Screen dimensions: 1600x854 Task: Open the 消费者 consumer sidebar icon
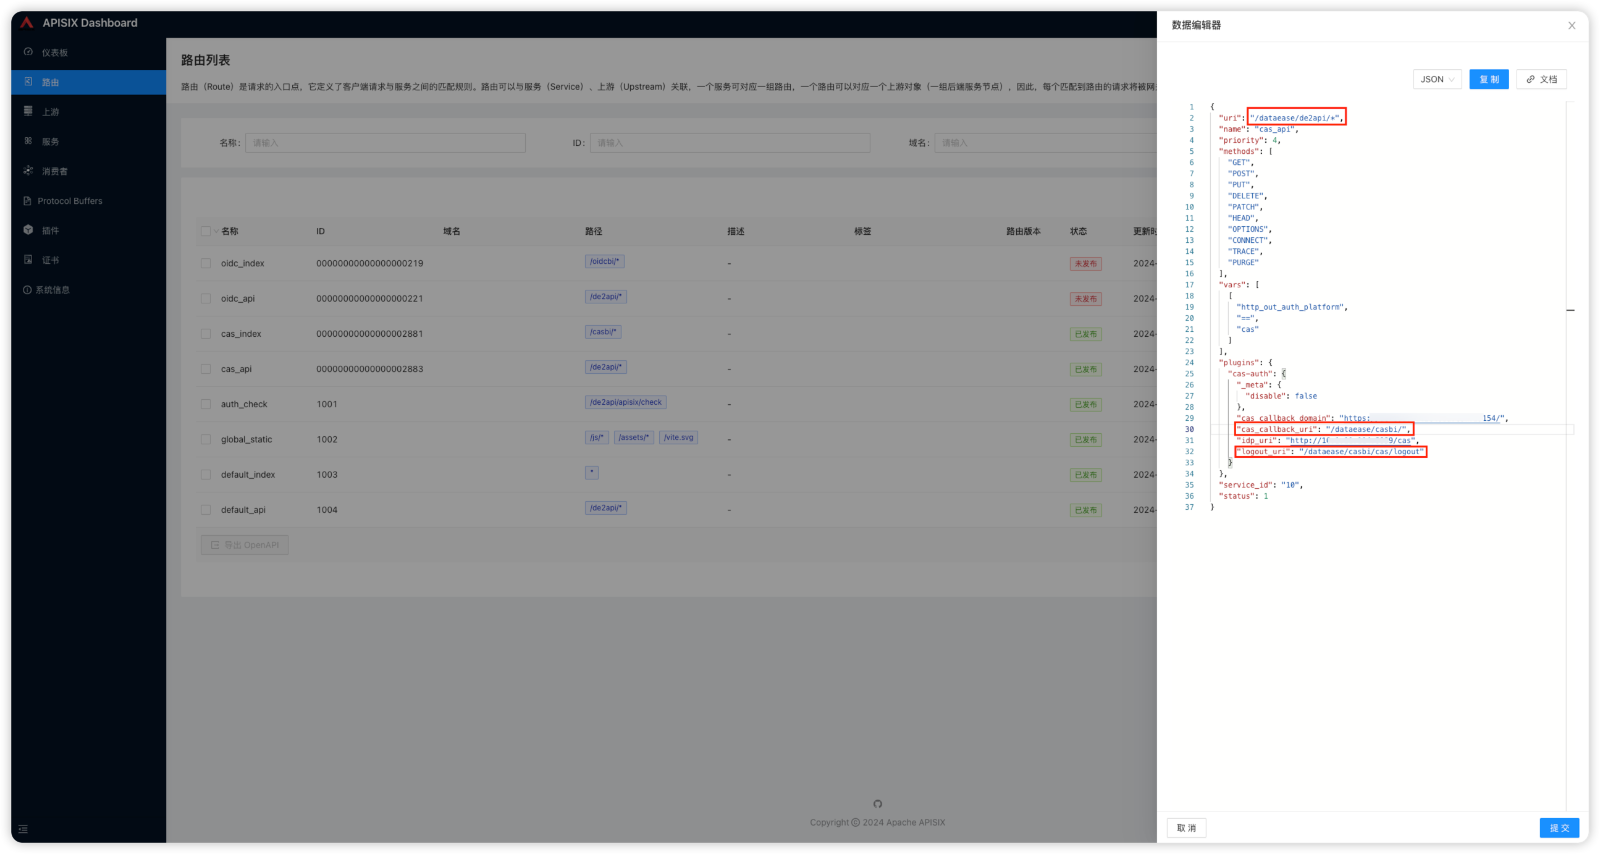(28, 171)
